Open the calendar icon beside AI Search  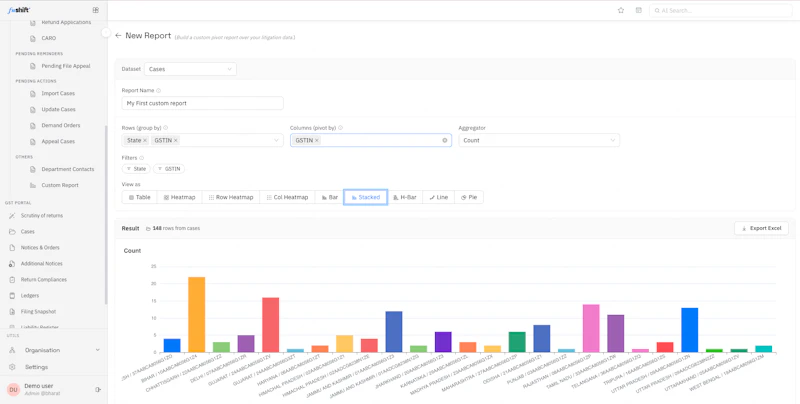[x=638, y=10]
